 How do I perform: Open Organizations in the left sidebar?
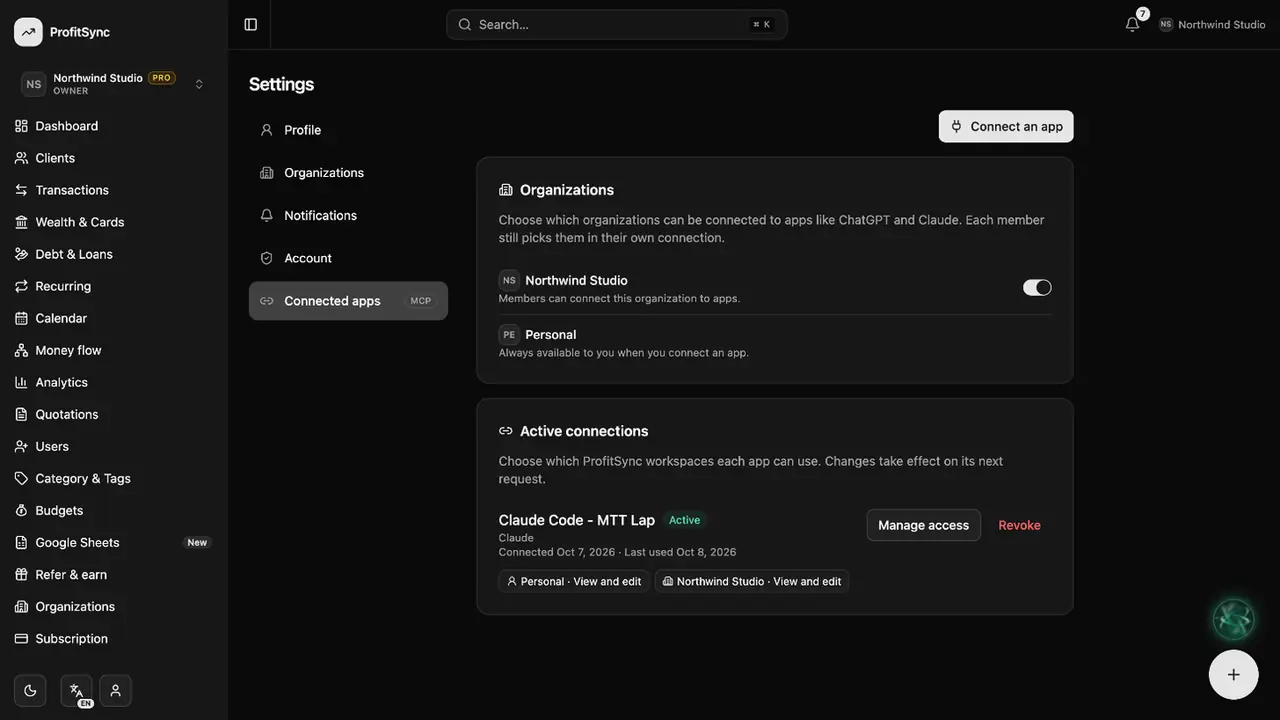pyautogui.click(x=114, y=606)
